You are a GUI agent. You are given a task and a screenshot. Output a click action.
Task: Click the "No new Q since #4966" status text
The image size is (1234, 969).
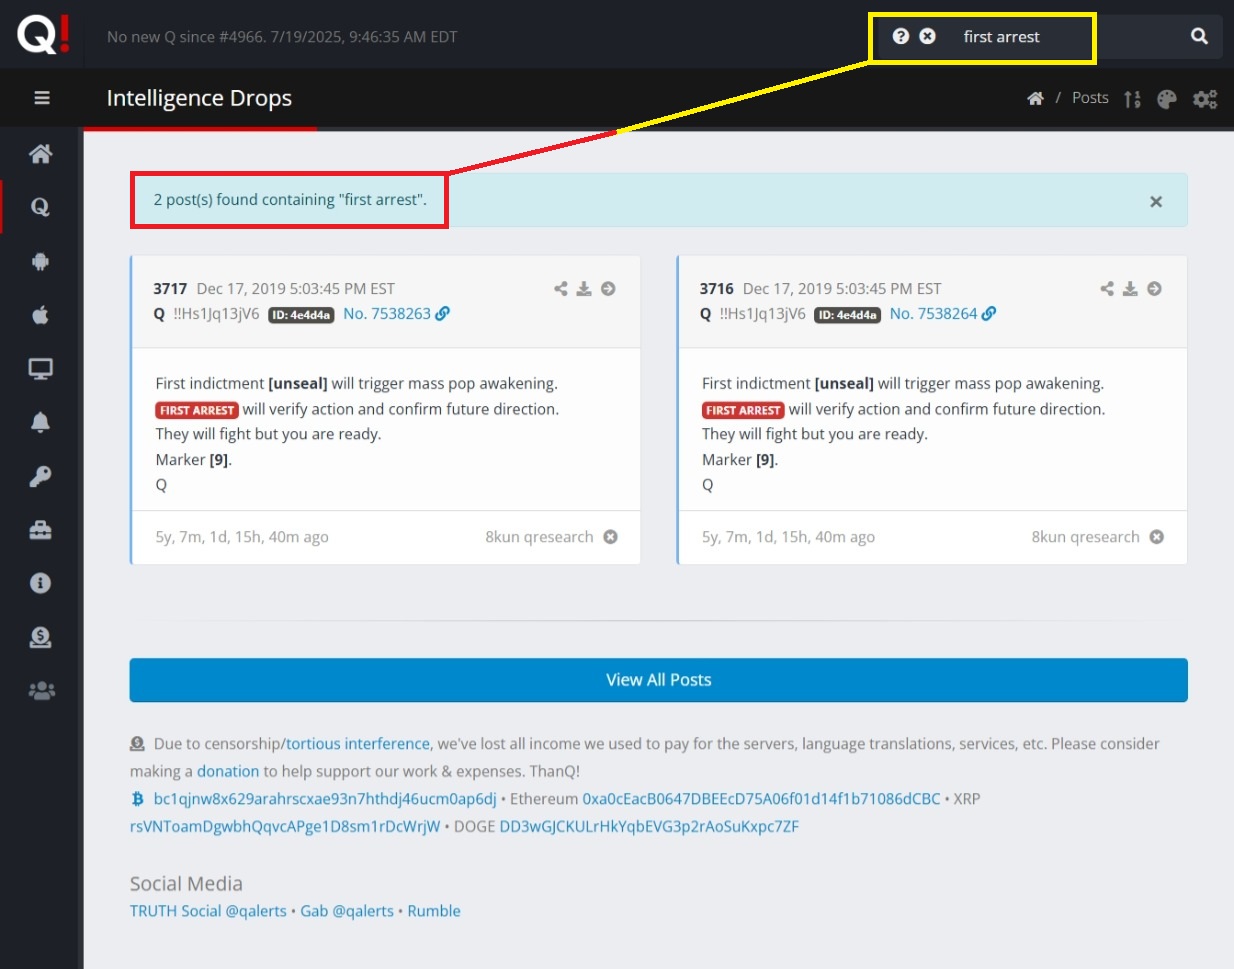282,37
